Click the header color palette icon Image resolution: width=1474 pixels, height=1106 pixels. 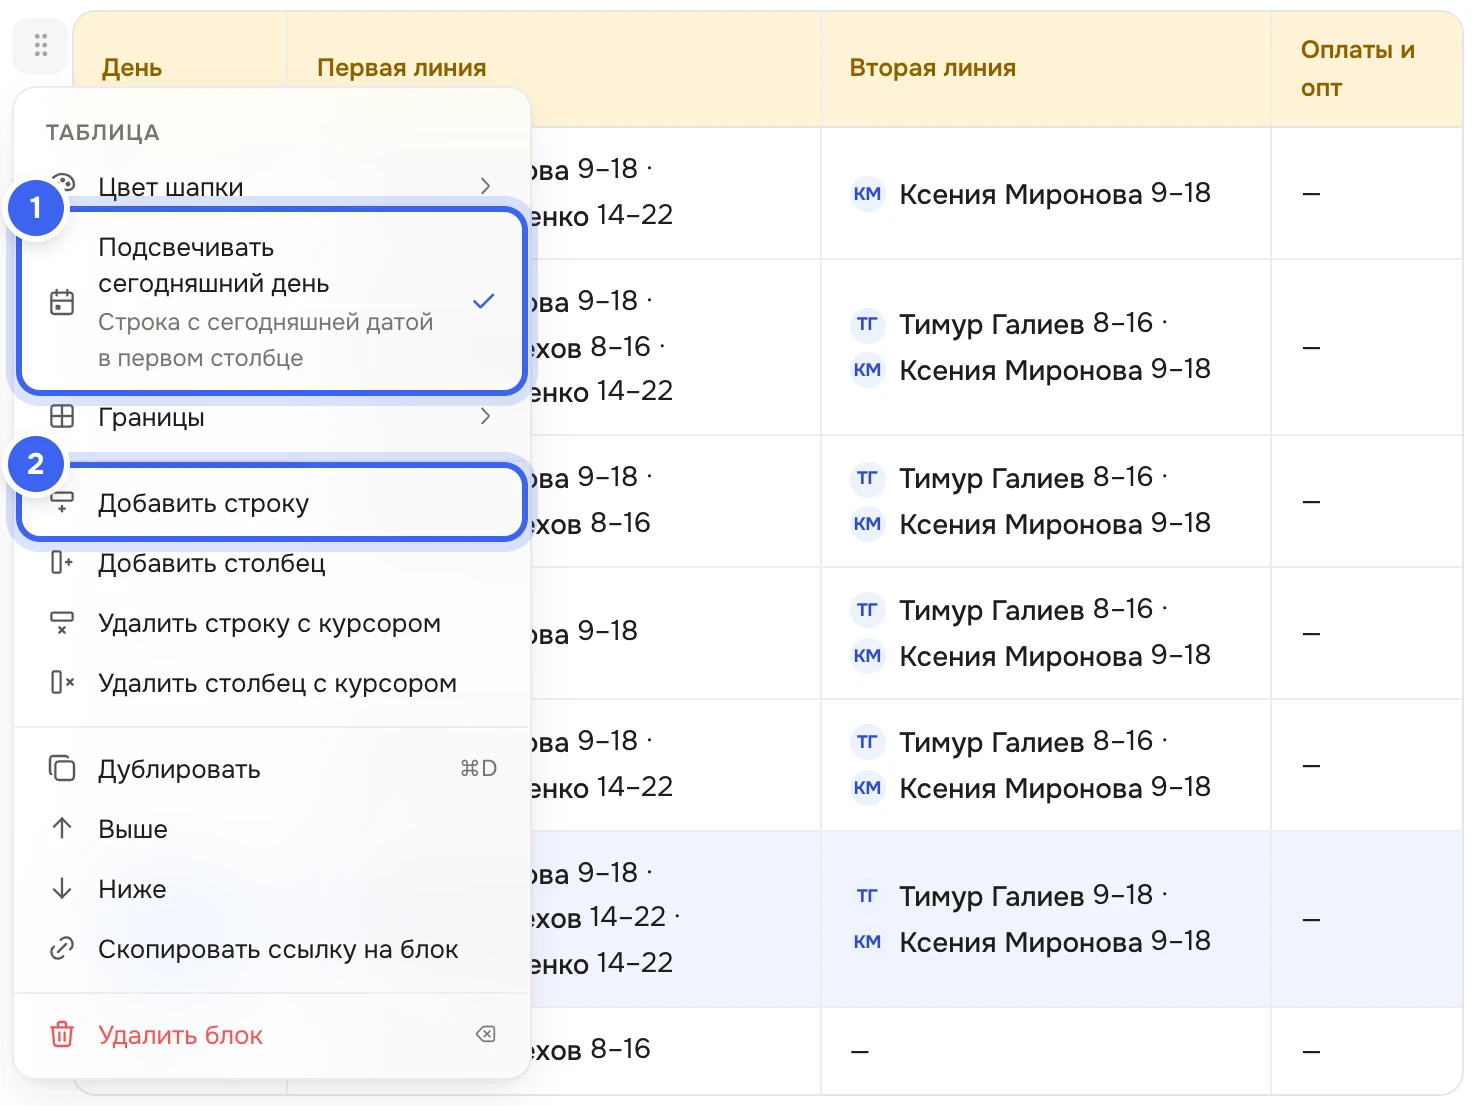62,182
